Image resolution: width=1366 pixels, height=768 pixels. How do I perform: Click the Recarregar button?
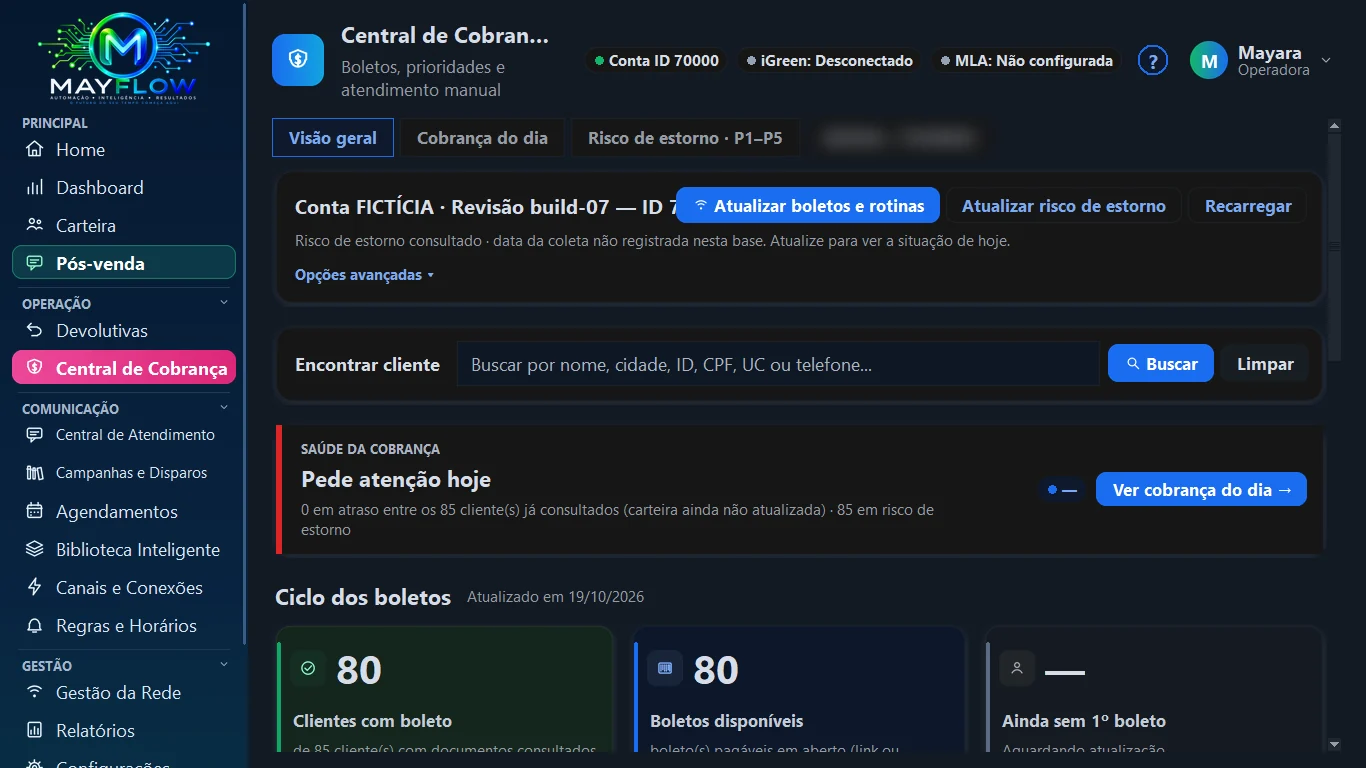[1248, 206]
